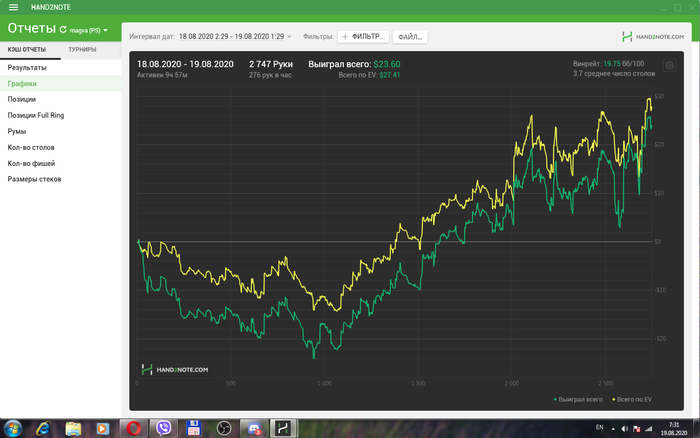This screenshot has height=438, width=700.
Task: Open Windows Explorer folder icon in taskbar
Action: coord(73,429)
